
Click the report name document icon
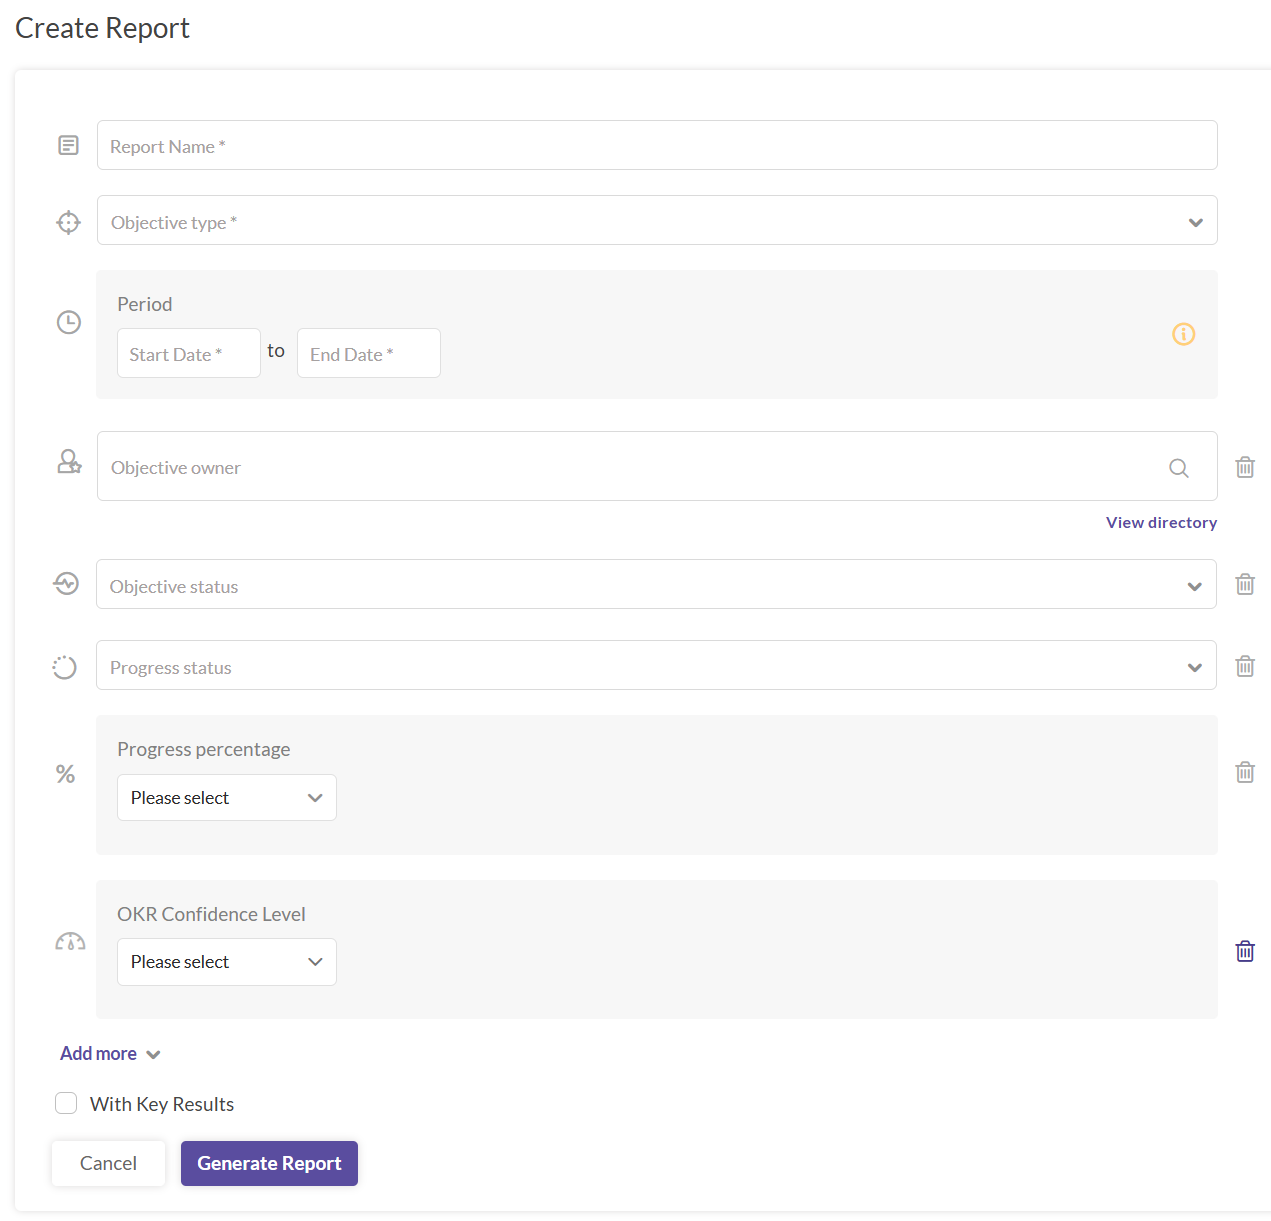click(x=68, y=146)
